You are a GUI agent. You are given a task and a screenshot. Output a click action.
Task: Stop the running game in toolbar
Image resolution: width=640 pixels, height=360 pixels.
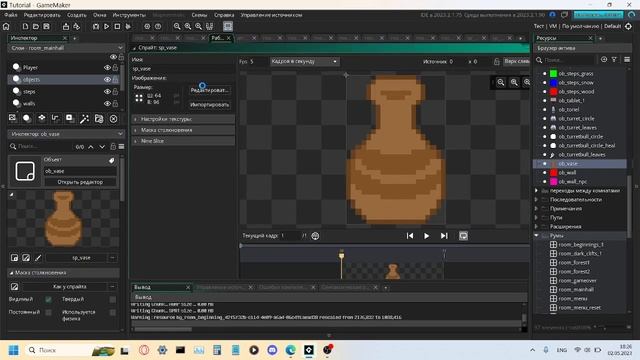pos(117,27)
